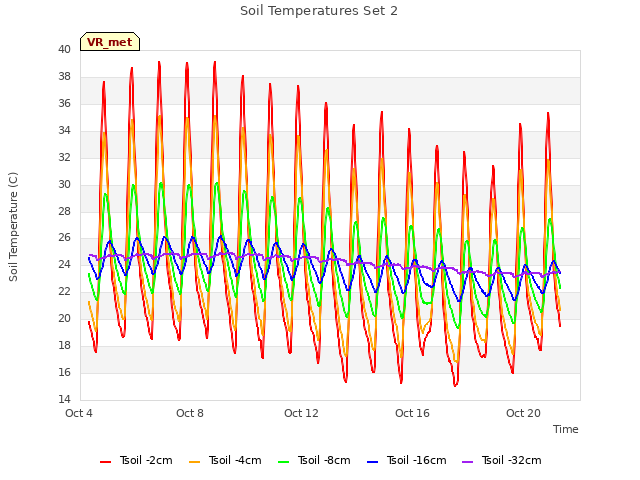Click the VR_met label box
640x480 pixels.
click(110, 42)
